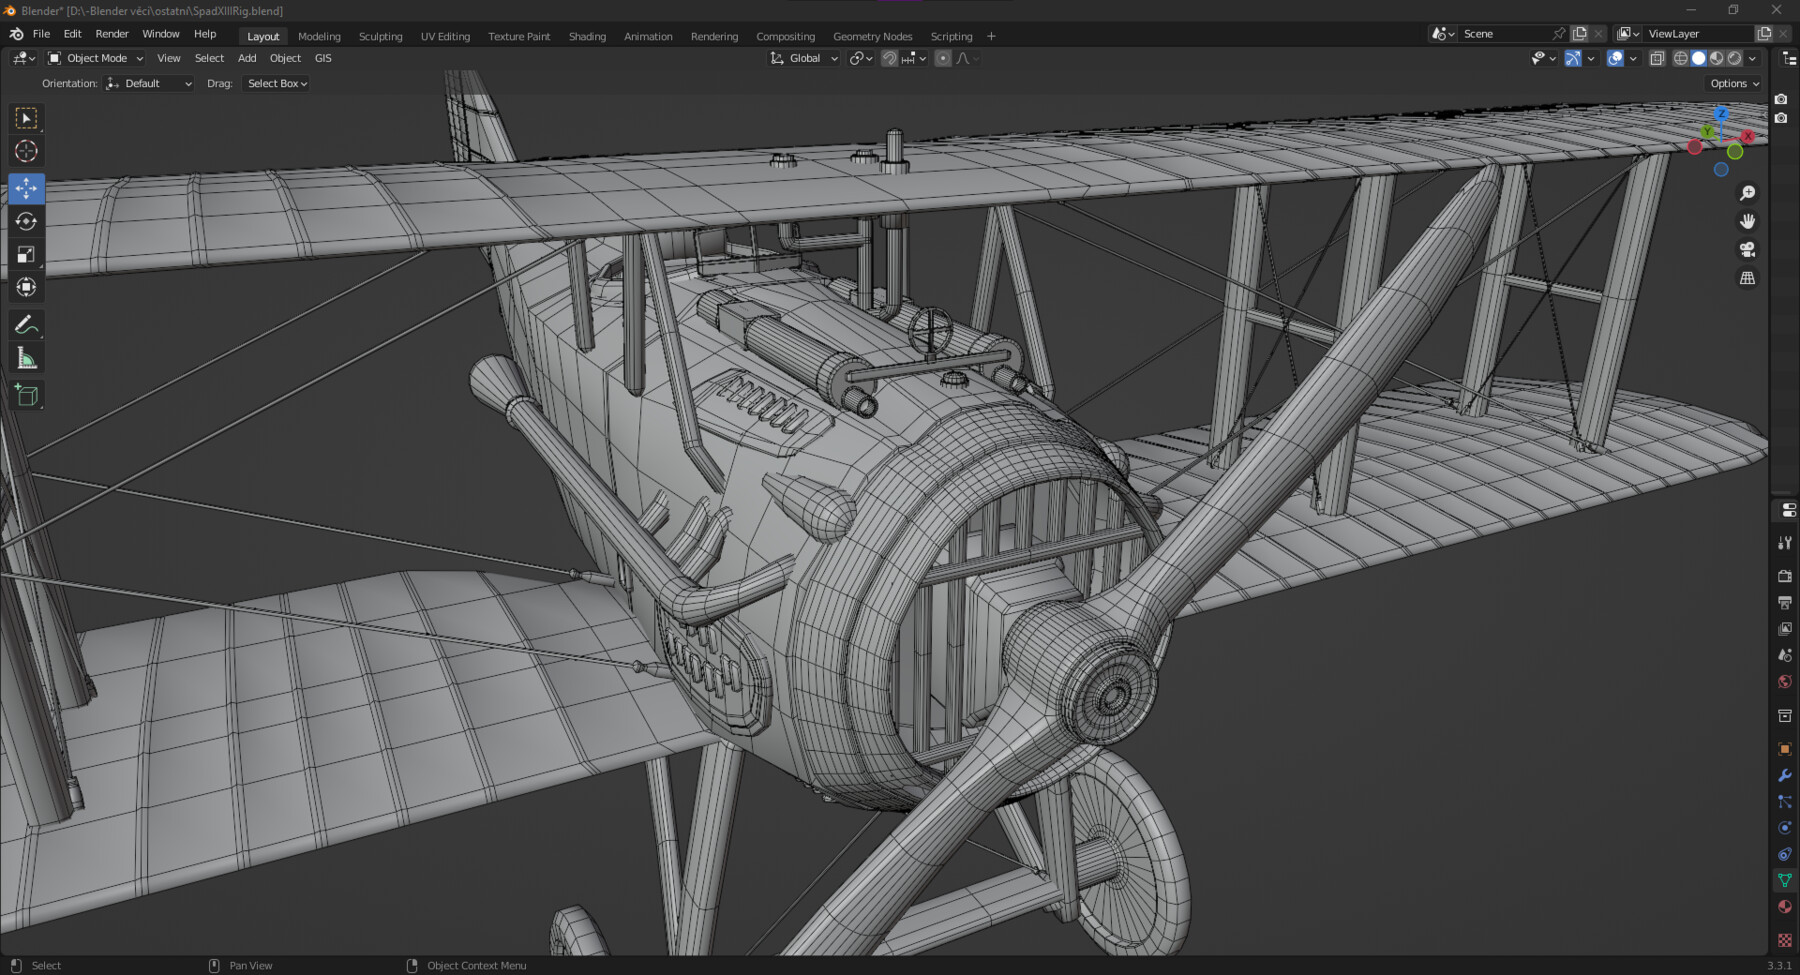
Task: Click the Z axis on the navigation gizmo
Action: click(1721, 114)
